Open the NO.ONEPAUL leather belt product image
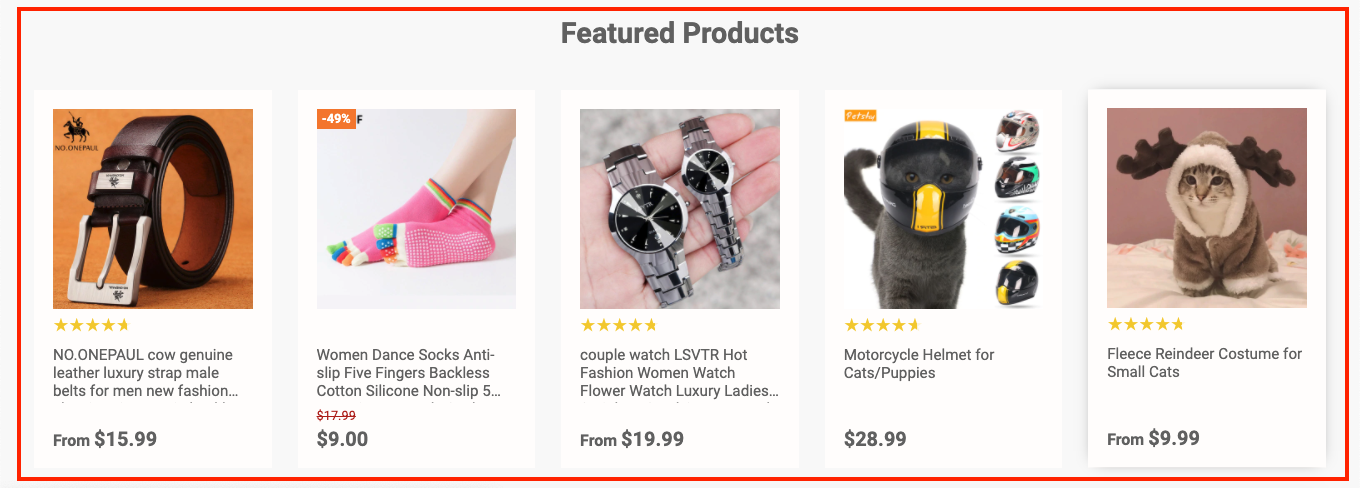The width and height of the screenshot is (1360, 488). pyautogui.click(x=153, y=209)
